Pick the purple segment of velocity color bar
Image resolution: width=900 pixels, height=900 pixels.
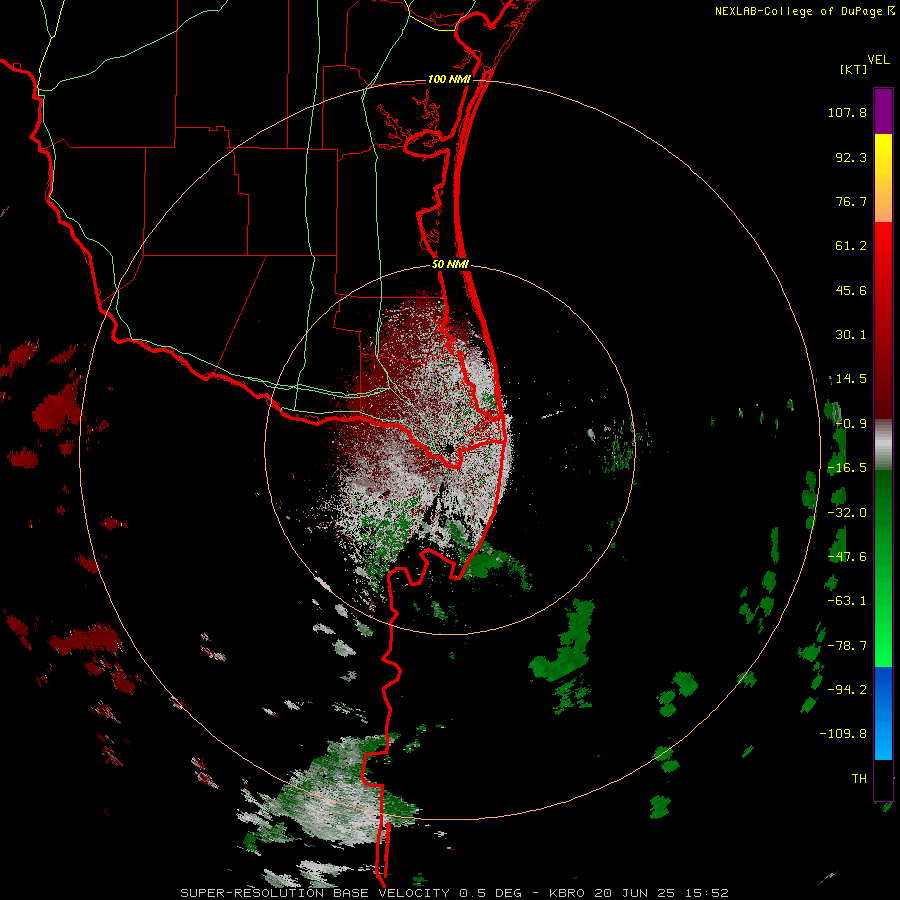[x=883, y=111]
